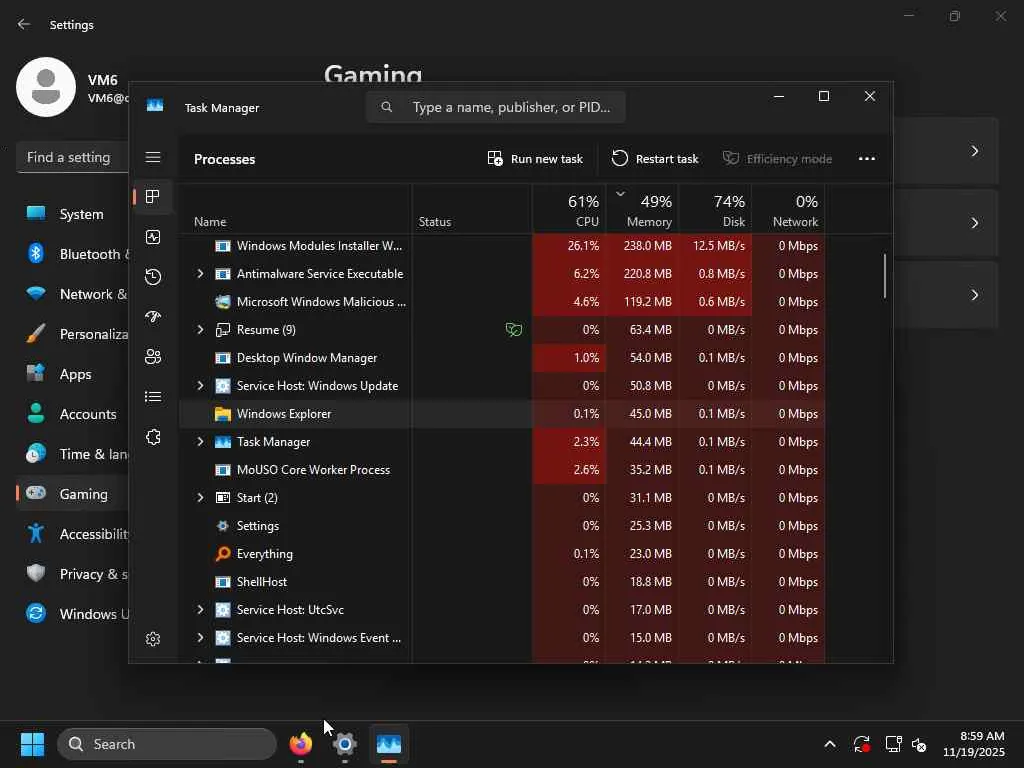1024x768 pixels.
Task: Click the 45.0 MB memory cell
Action: point(643,414)
